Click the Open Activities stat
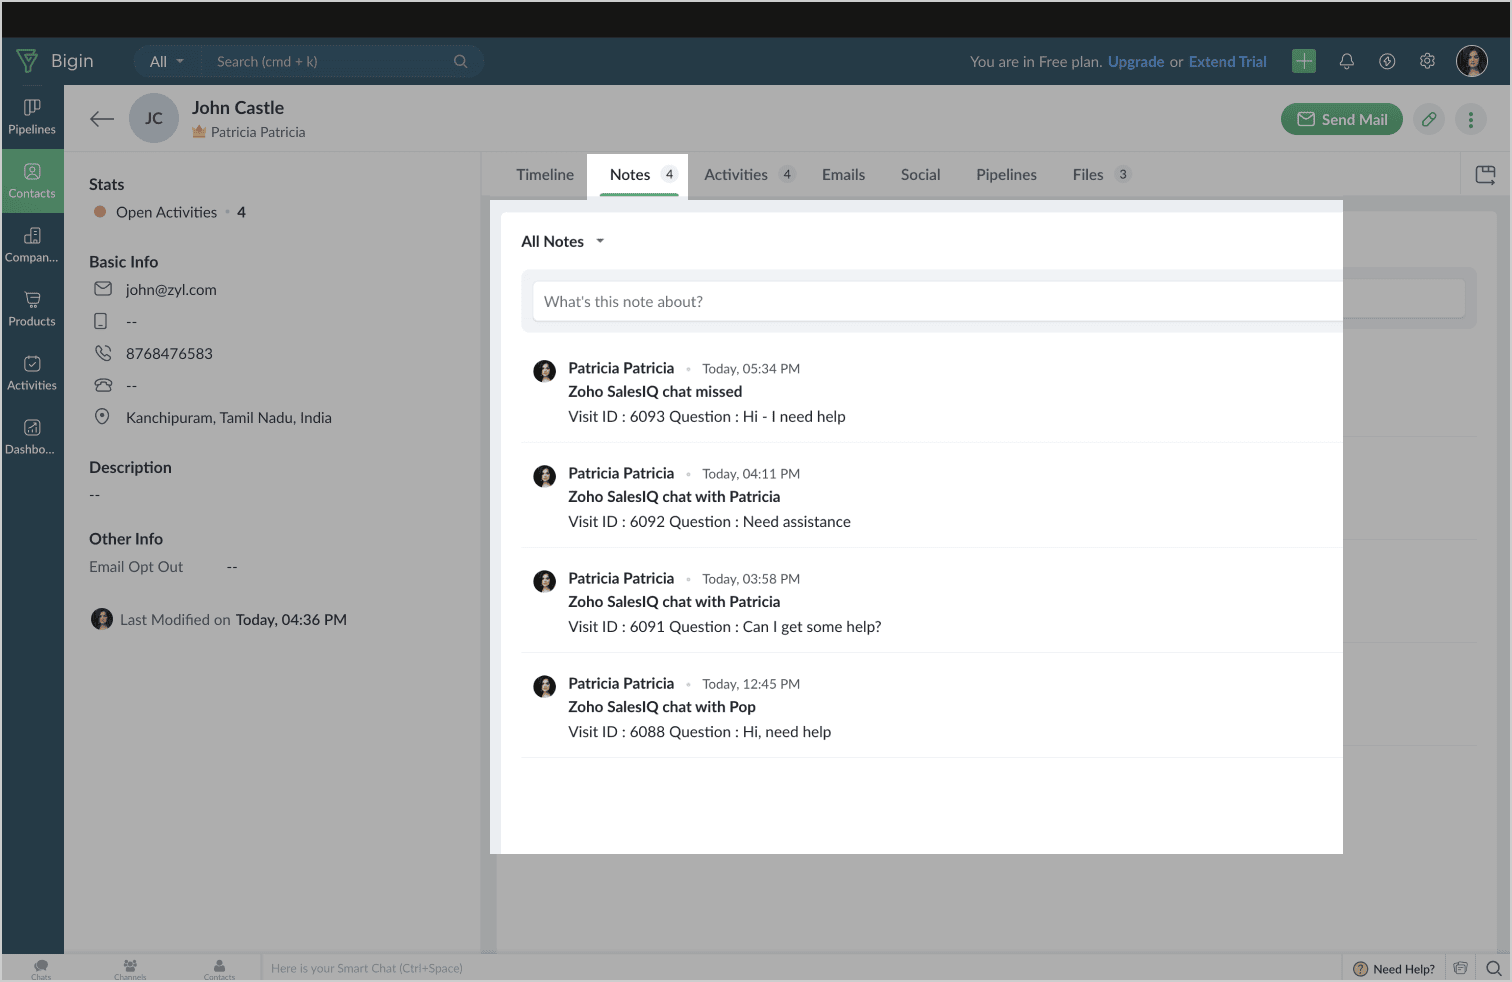 point(169,212)
